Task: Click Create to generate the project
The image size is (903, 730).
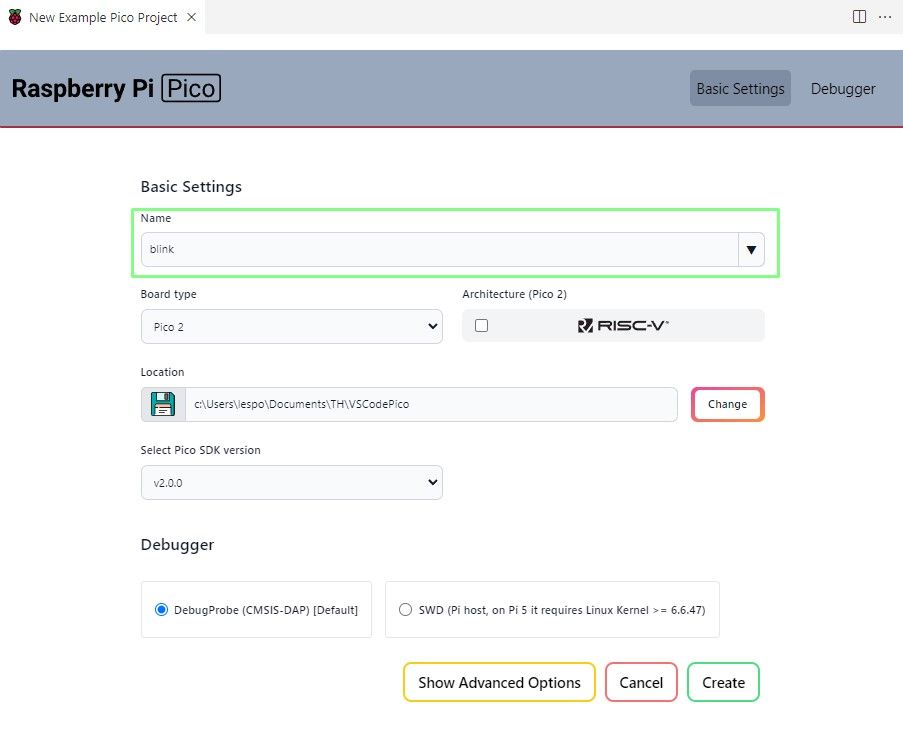Action: tap(723, 682)
